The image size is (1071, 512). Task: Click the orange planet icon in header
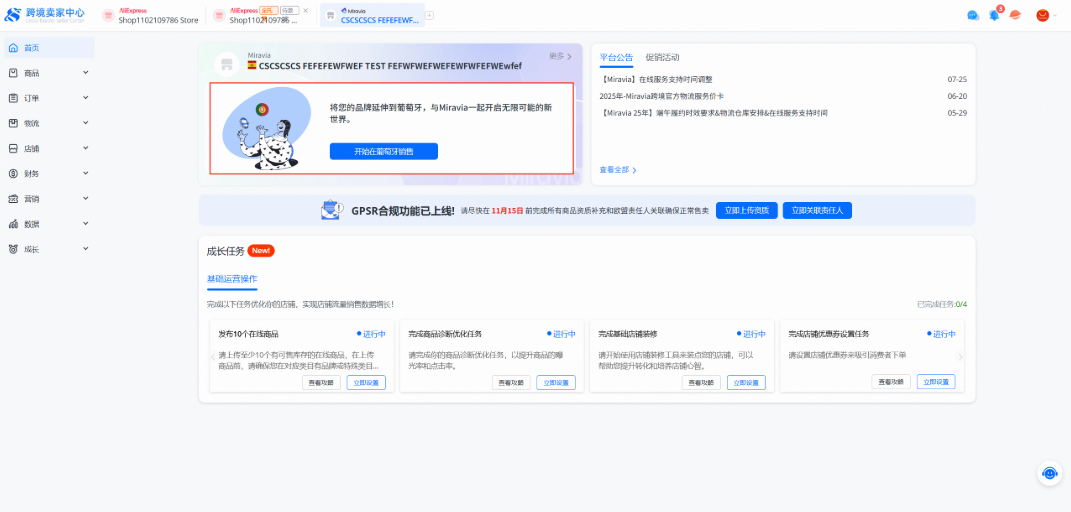point(1015,15)
